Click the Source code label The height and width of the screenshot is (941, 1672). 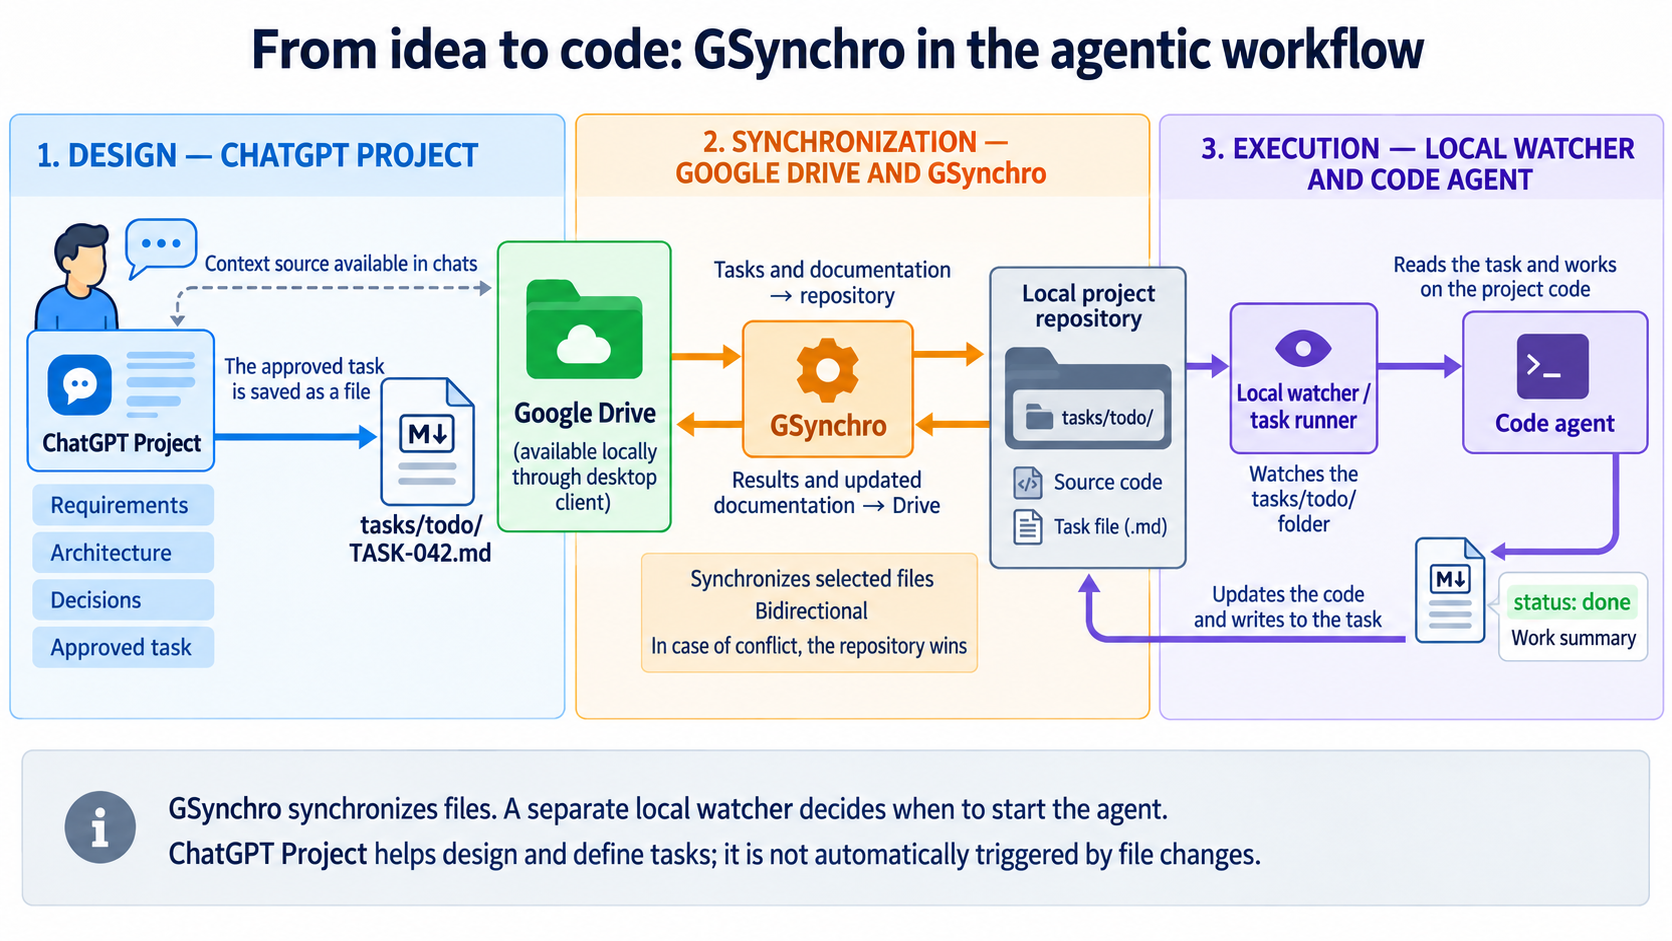click(x=1107, y=482)
